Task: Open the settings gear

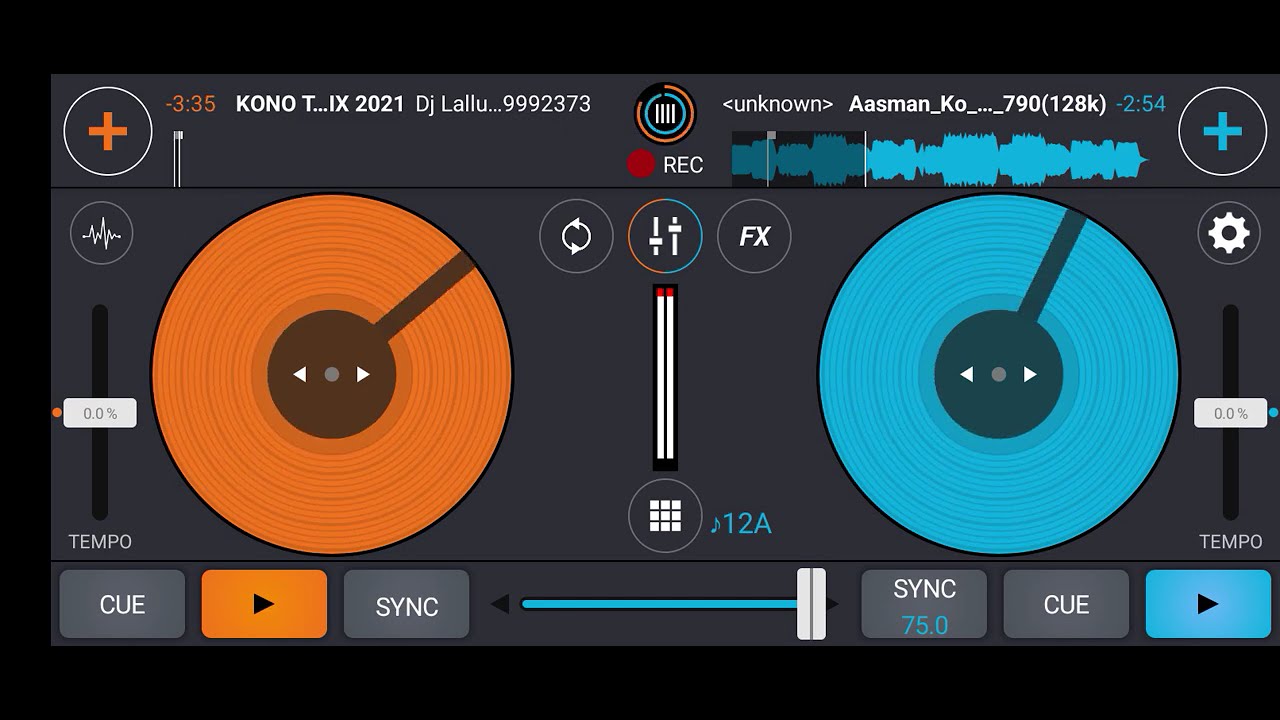Action: pyautogui.click(x=1229, y=234)
